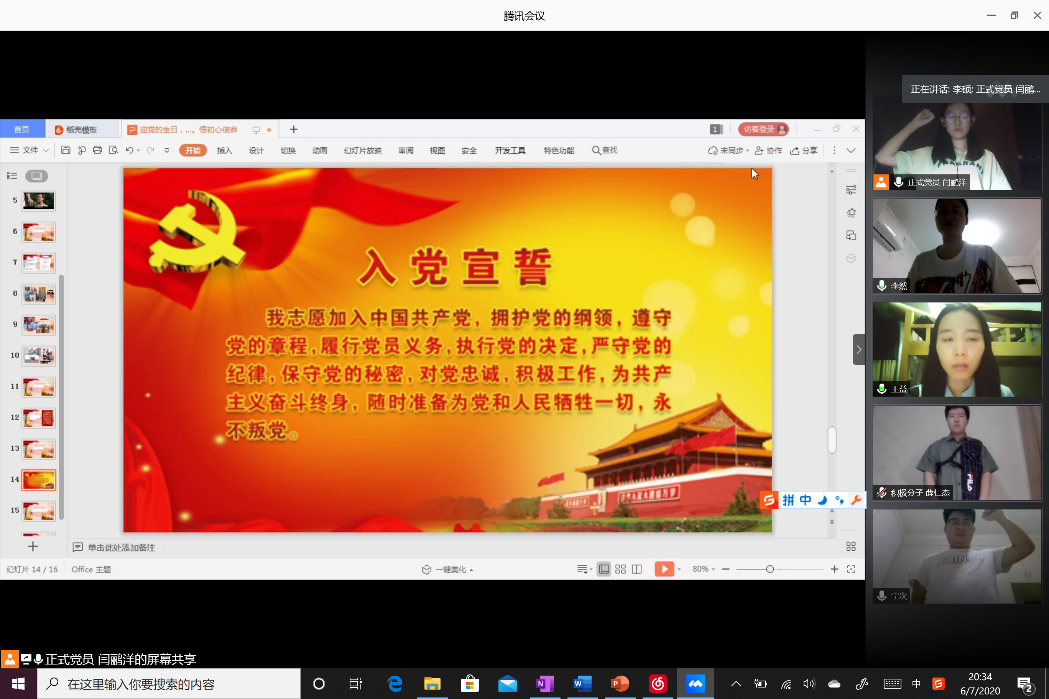Click the 分享 share button
This screenshot has height=699, width=1049.
803,151
